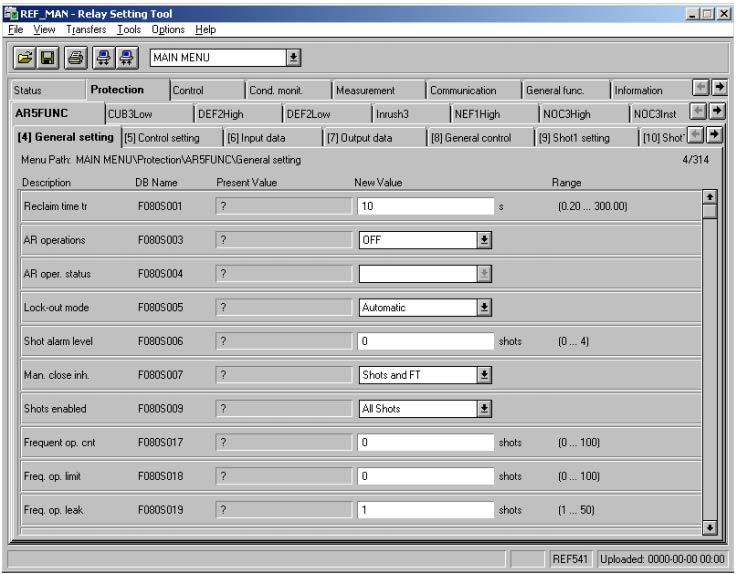
Task: Click the [10] Shot setting tab
Action: point(663,138)
